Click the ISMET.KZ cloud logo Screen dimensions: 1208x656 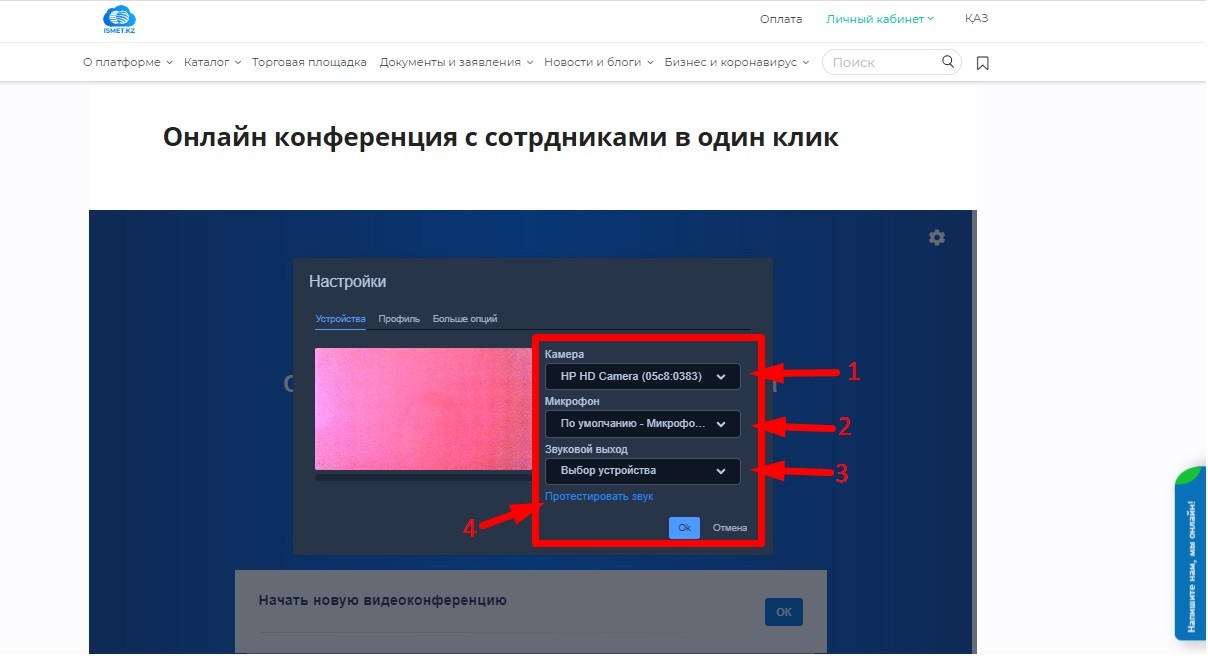pyautogui.click(x=119, y=19)
